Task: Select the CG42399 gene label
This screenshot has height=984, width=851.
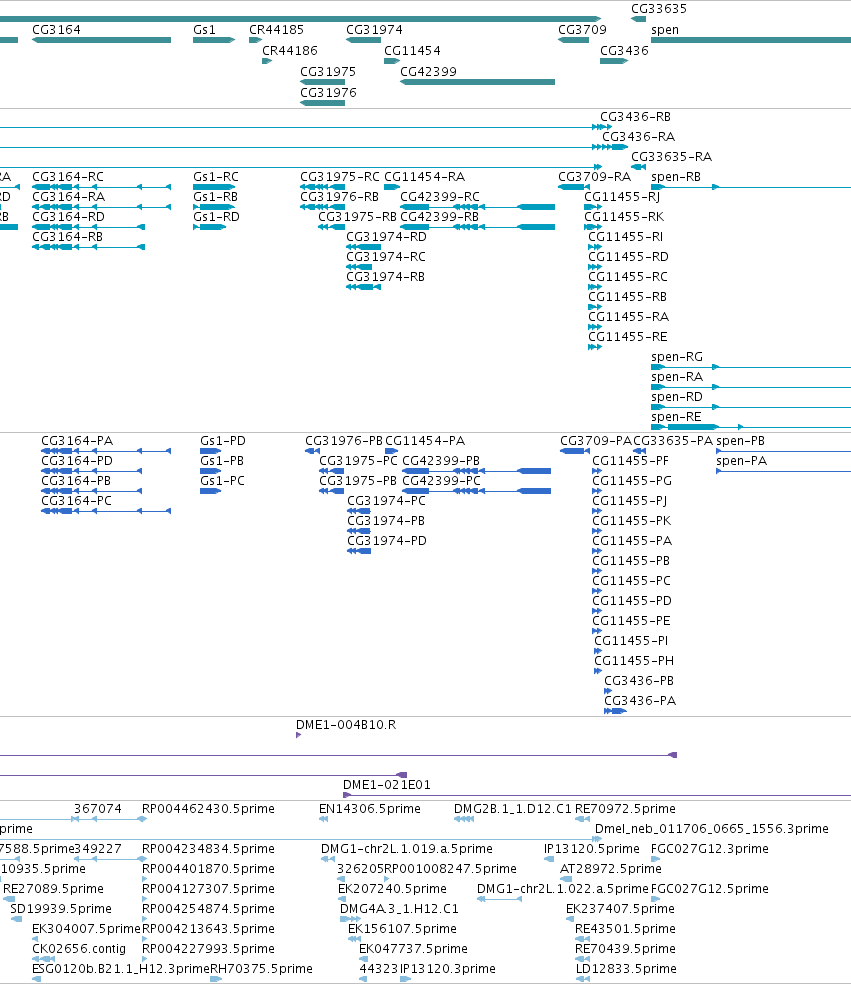Action: coord(429,72)
